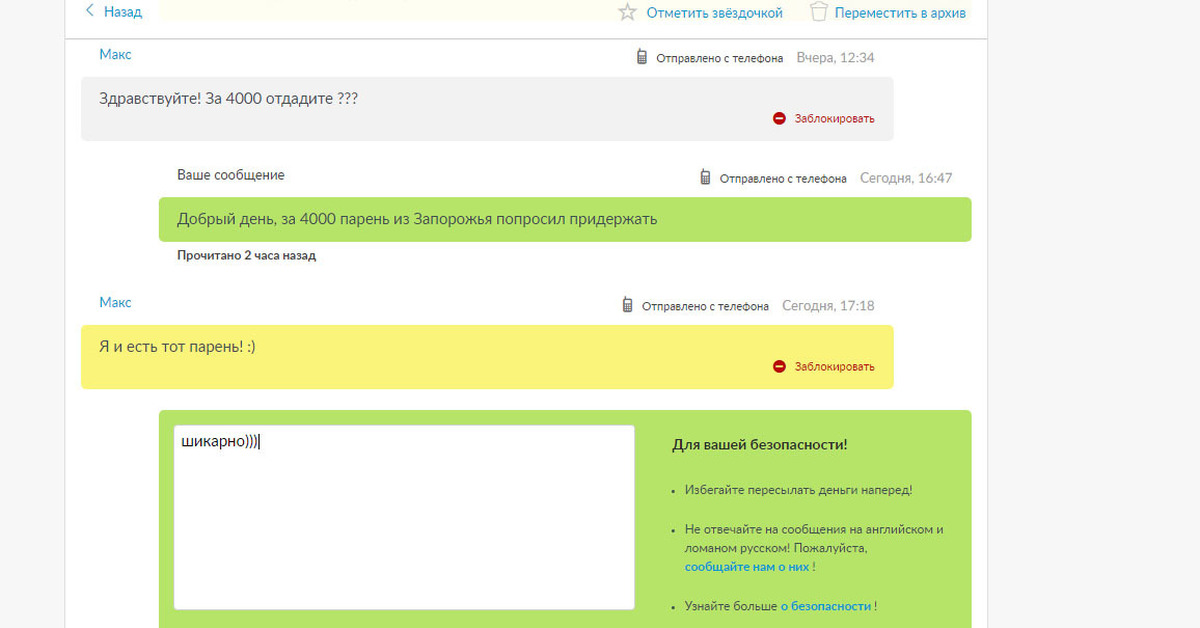
Task: Click red block icon in yellow message
Action: [779, 366]
